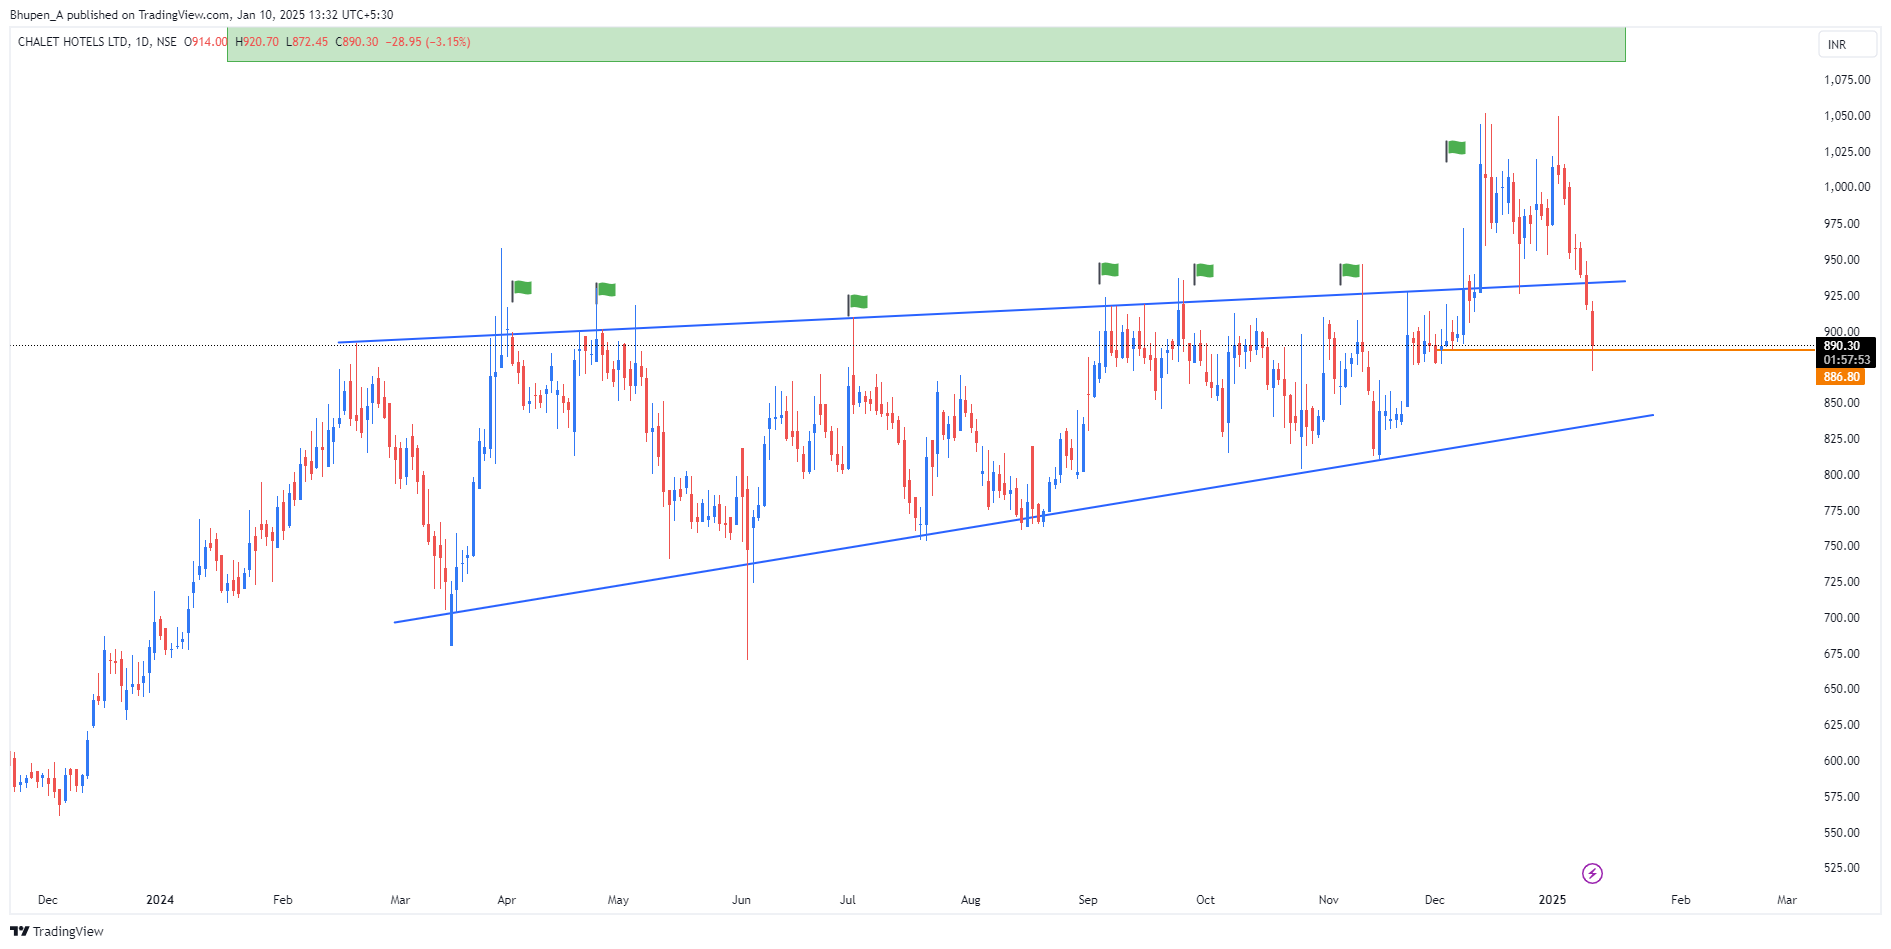Viewport: 1891px width, 949px height.
Task: Click the Aug label on time axis
Action: click(x=971, y=900)
